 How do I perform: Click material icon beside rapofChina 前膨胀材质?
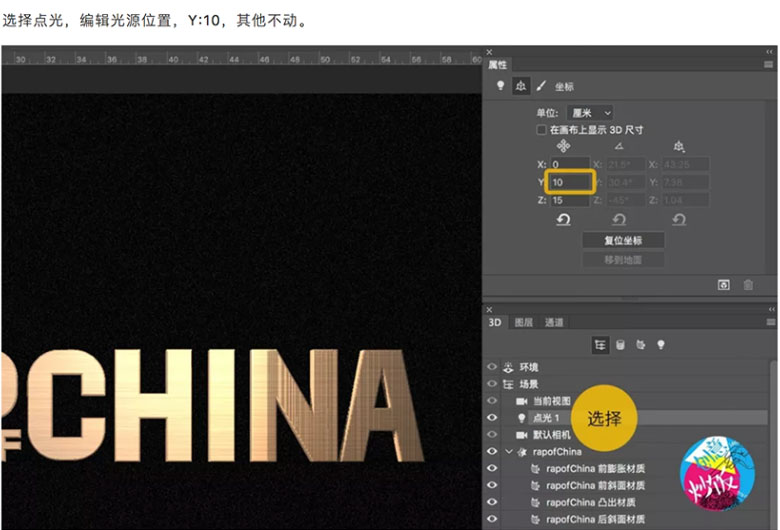click(535, 469)
